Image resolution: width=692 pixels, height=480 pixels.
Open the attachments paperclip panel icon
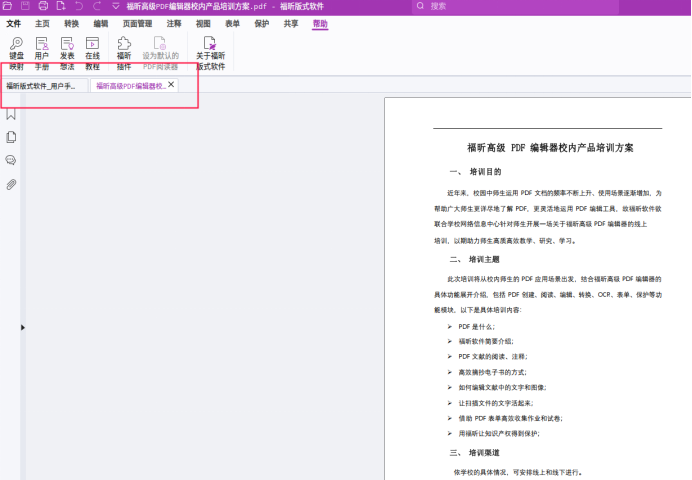point(11,184)
